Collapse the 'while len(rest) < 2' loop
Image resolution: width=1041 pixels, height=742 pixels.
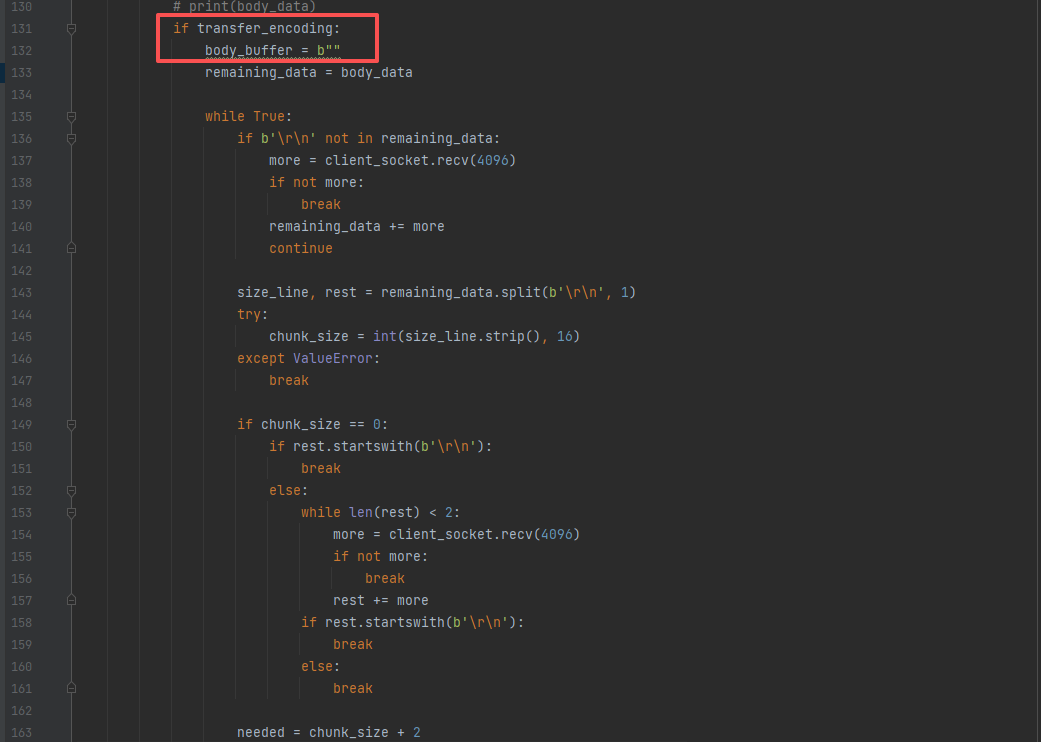pos(71,513)
